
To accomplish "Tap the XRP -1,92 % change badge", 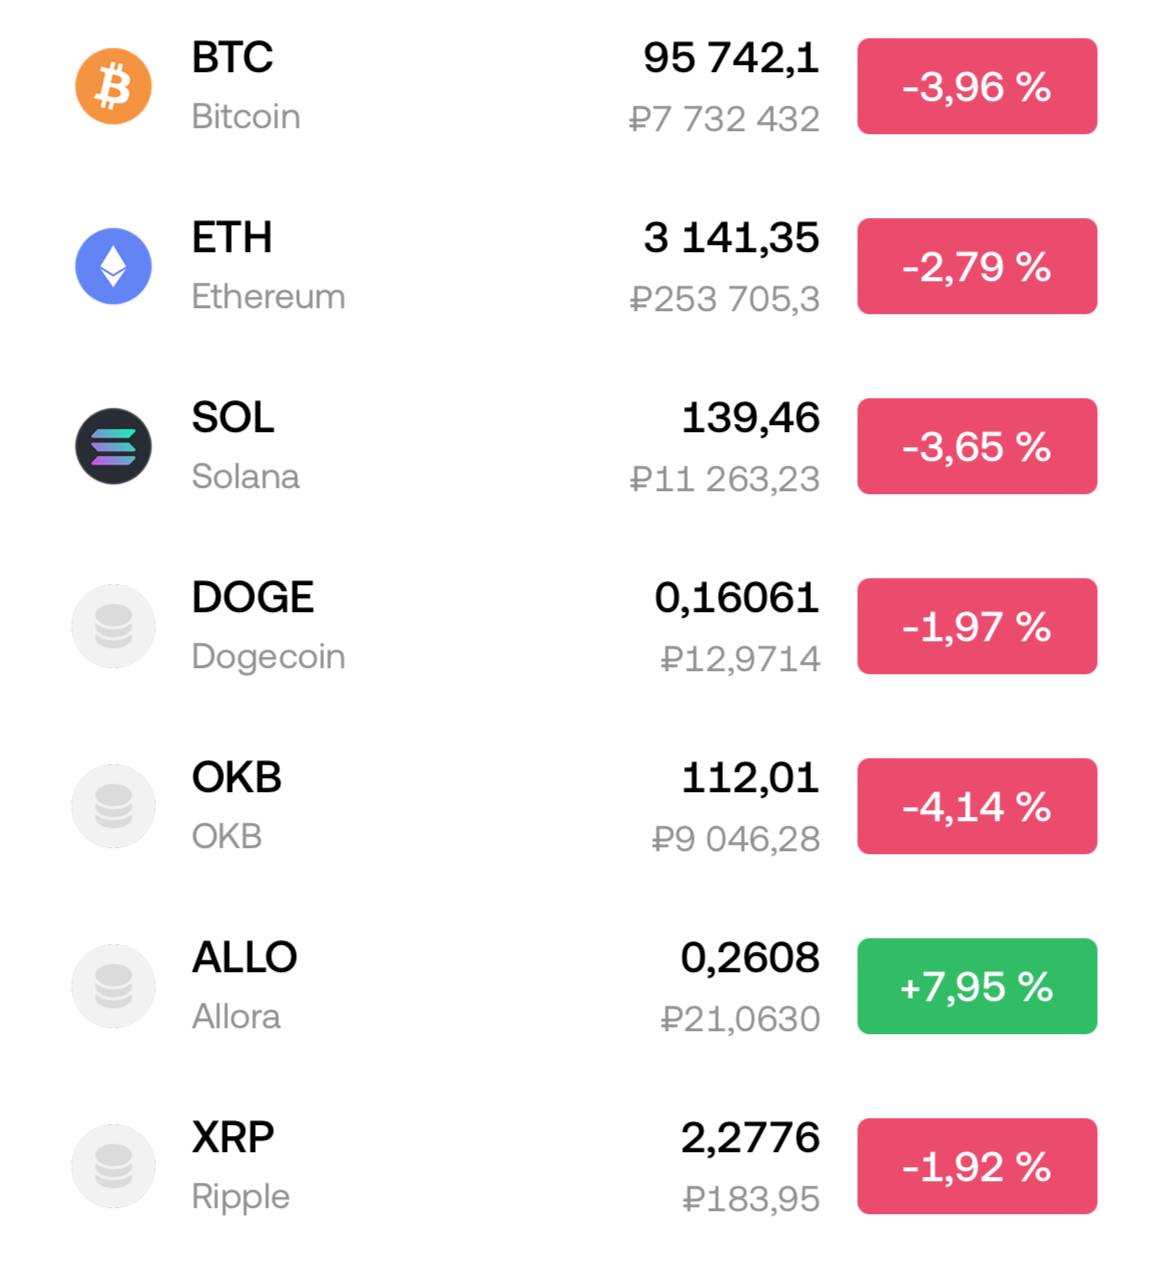I will [976, 1166].
